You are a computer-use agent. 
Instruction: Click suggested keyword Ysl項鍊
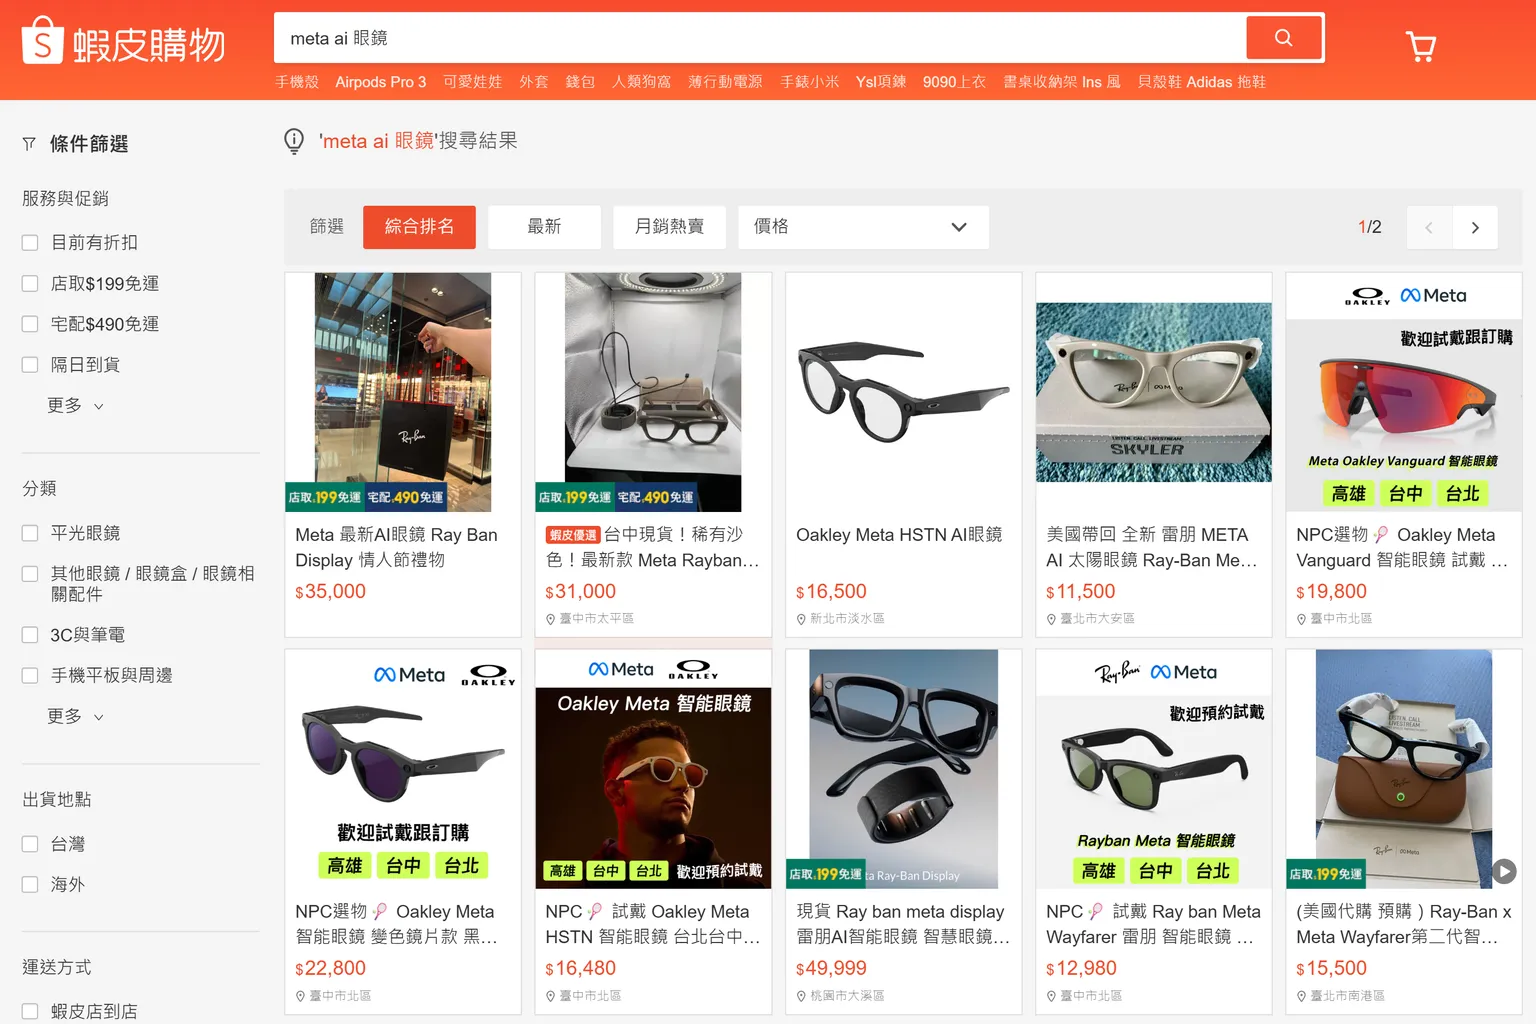(881, 82)
